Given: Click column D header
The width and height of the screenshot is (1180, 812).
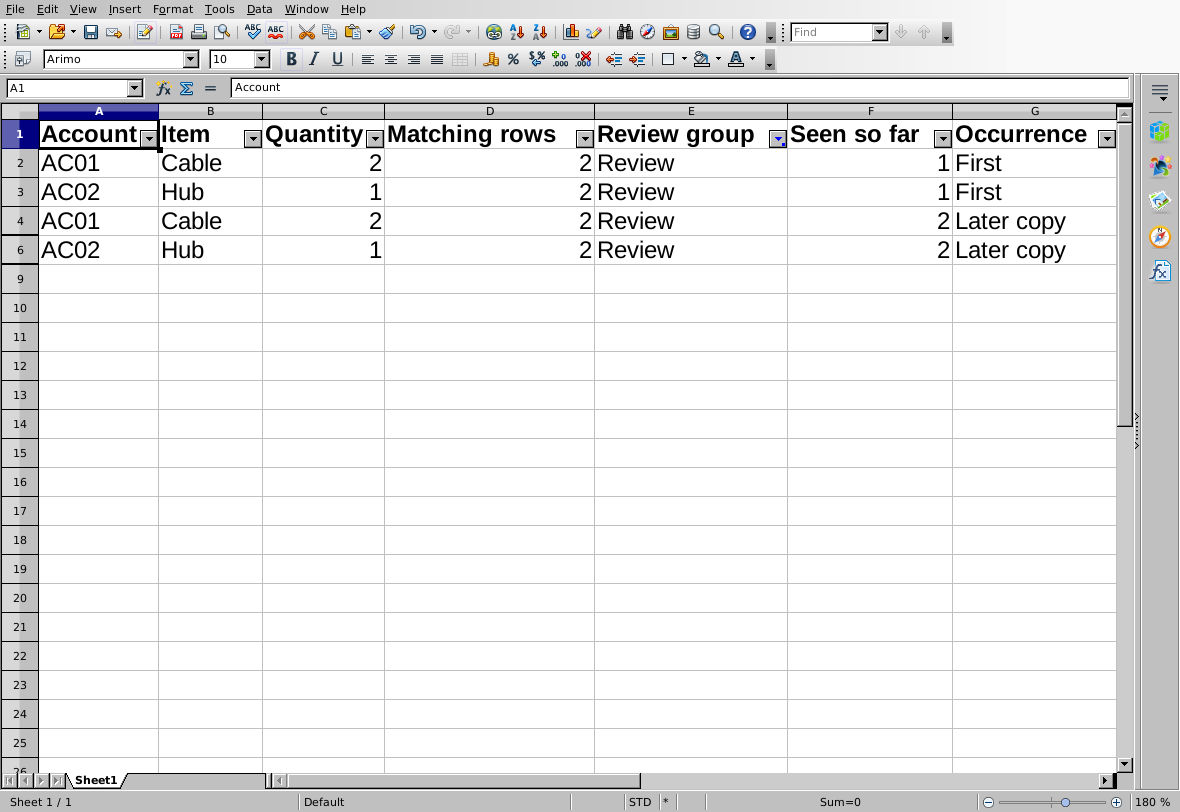Looking at the screenshot, I should (x=489, y=111).
